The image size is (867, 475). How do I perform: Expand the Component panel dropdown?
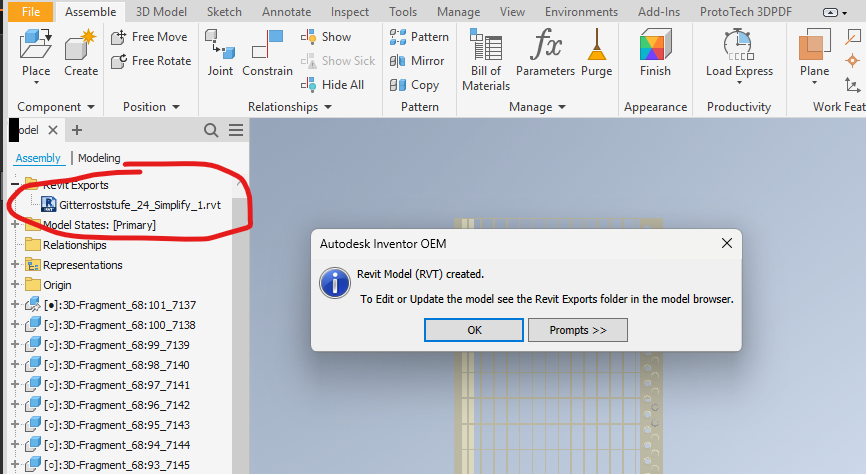click(91, 107)
